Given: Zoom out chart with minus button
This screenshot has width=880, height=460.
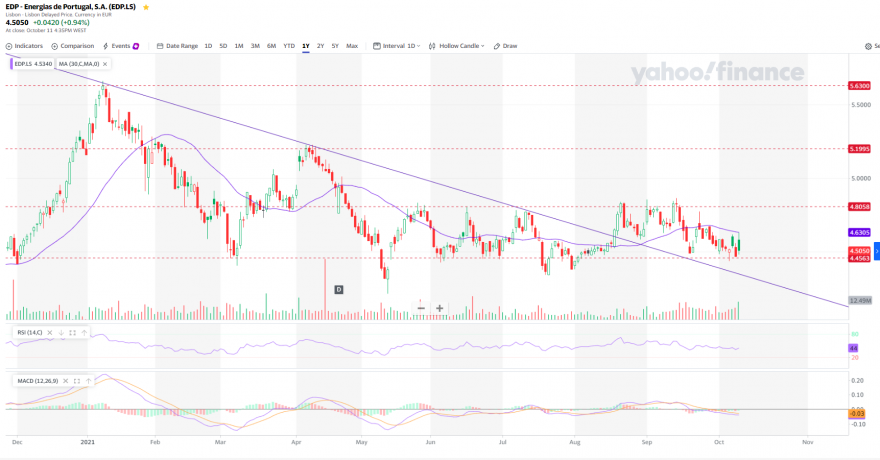Looking at the screenshot, I should click(421, 308).
